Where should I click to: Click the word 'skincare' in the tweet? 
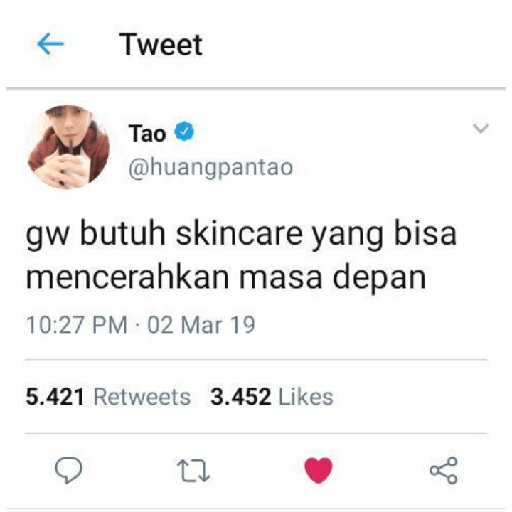pos(239,233)
